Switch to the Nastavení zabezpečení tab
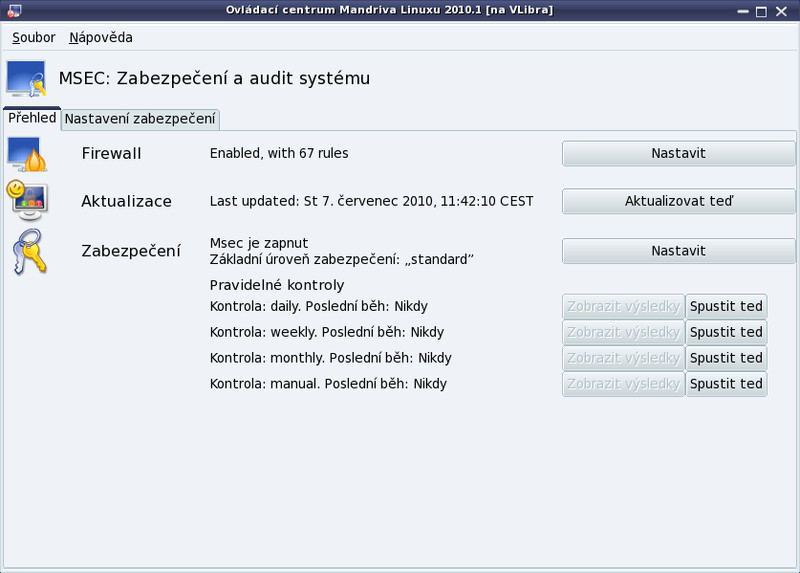 click(x=140, y=119)
